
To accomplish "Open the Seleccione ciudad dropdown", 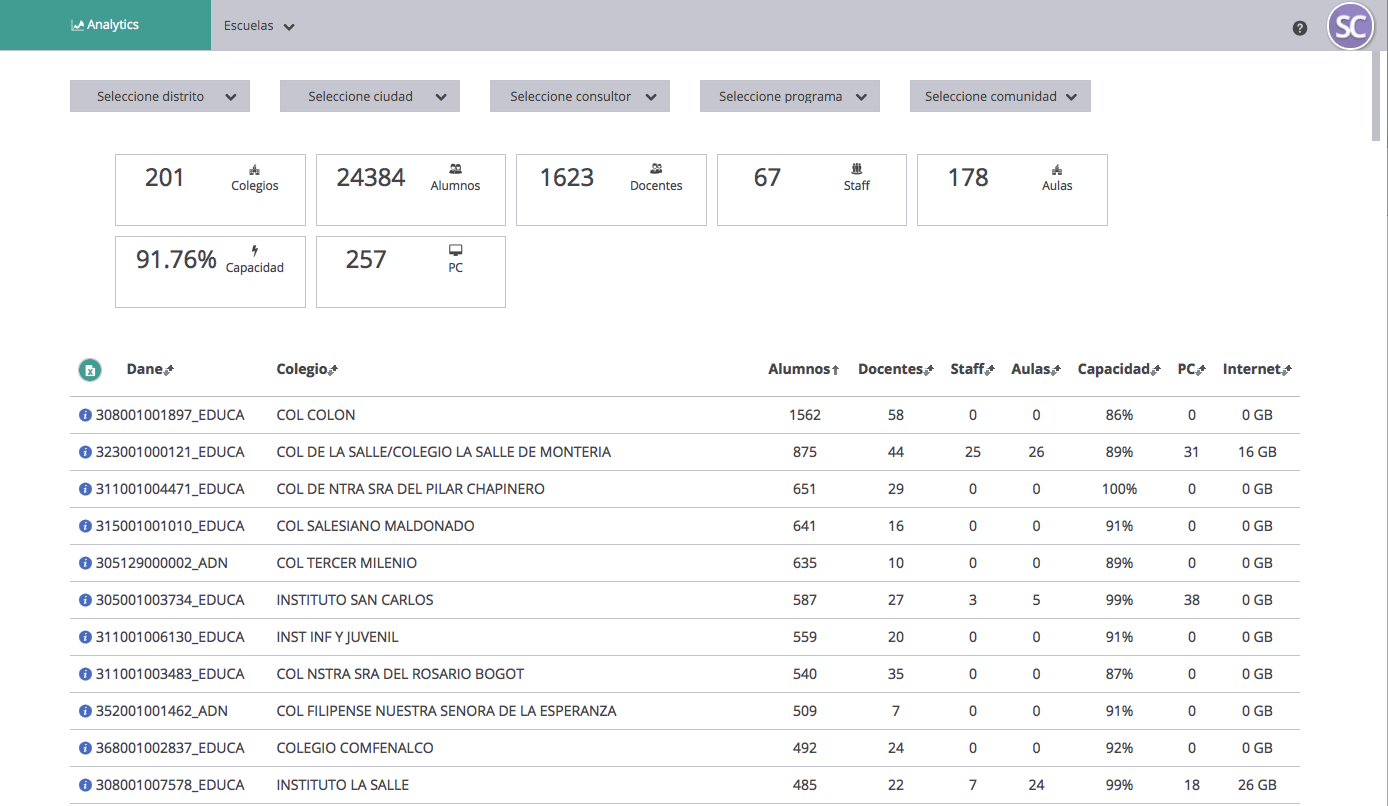I will 370,97.
